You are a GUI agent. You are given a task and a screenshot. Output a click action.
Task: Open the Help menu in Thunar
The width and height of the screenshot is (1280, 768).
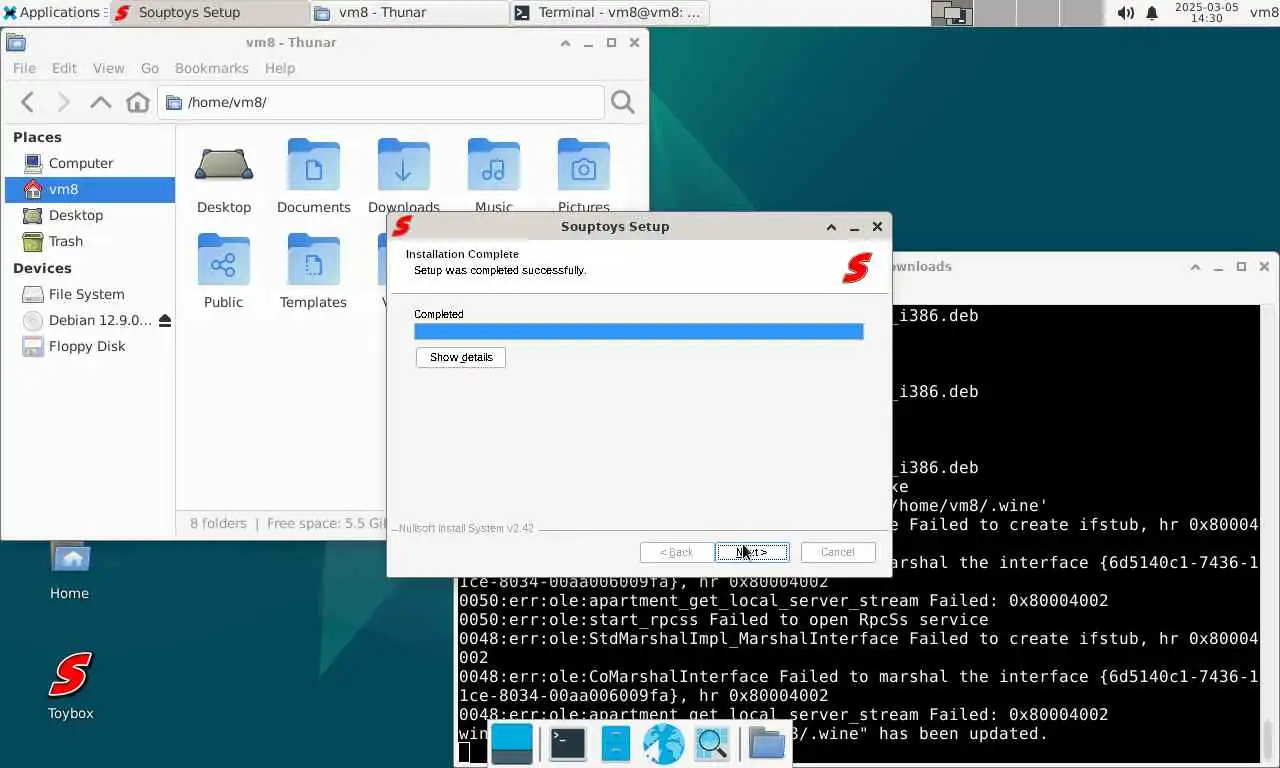(x=280, y=68)
